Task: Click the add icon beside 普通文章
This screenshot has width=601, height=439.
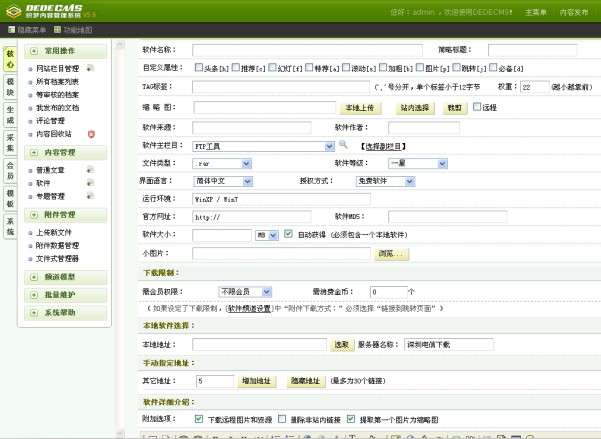Action: (90, 169)
